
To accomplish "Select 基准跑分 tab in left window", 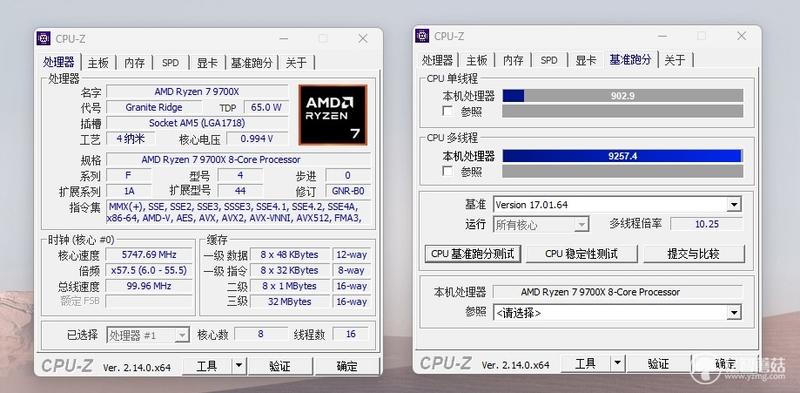I will pos(252,63).
